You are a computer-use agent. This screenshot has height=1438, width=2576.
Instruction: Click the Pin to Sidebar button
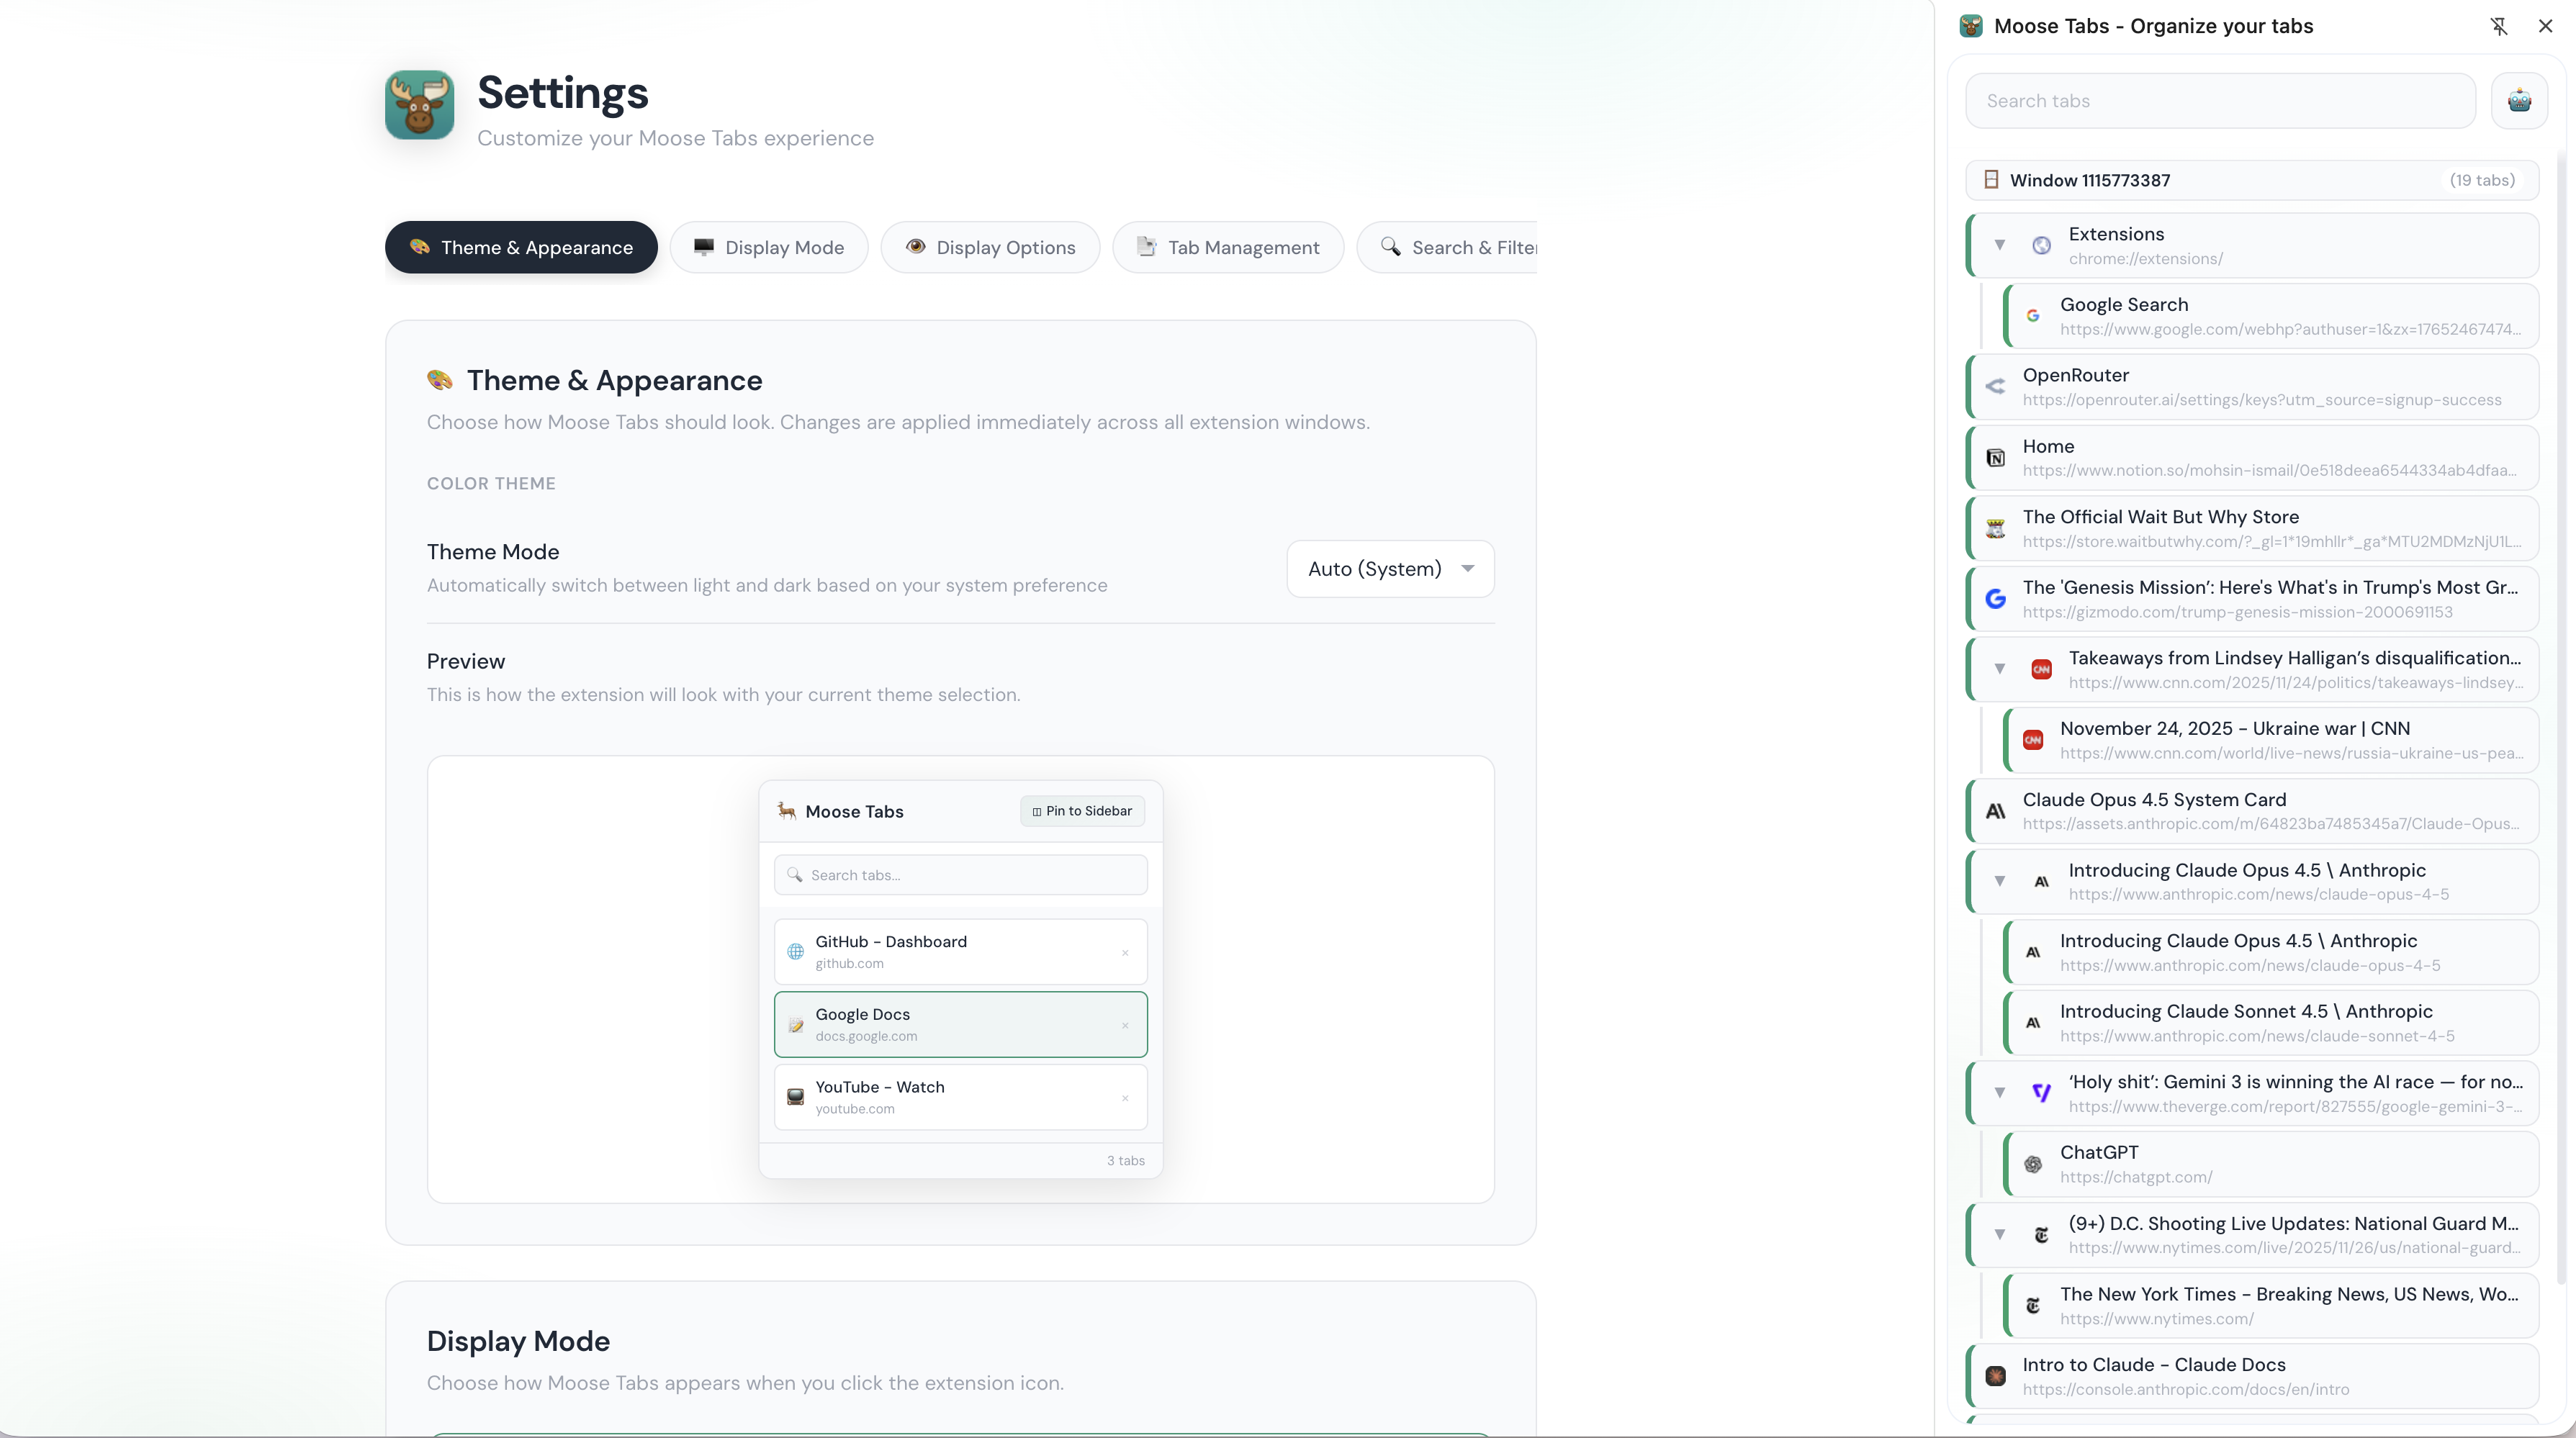(1082, 811)
